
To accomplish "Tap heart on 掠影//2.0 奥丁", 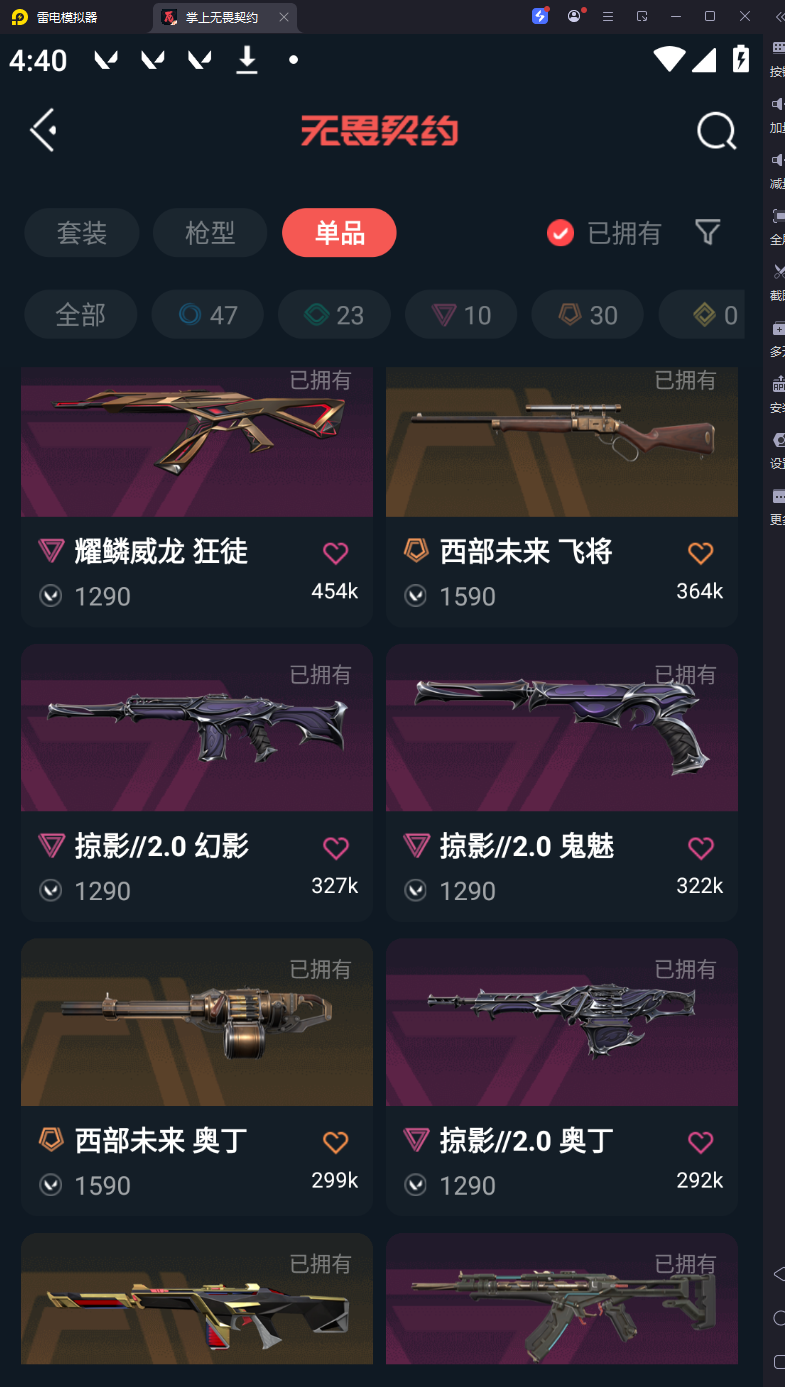I will [701, 1142].
